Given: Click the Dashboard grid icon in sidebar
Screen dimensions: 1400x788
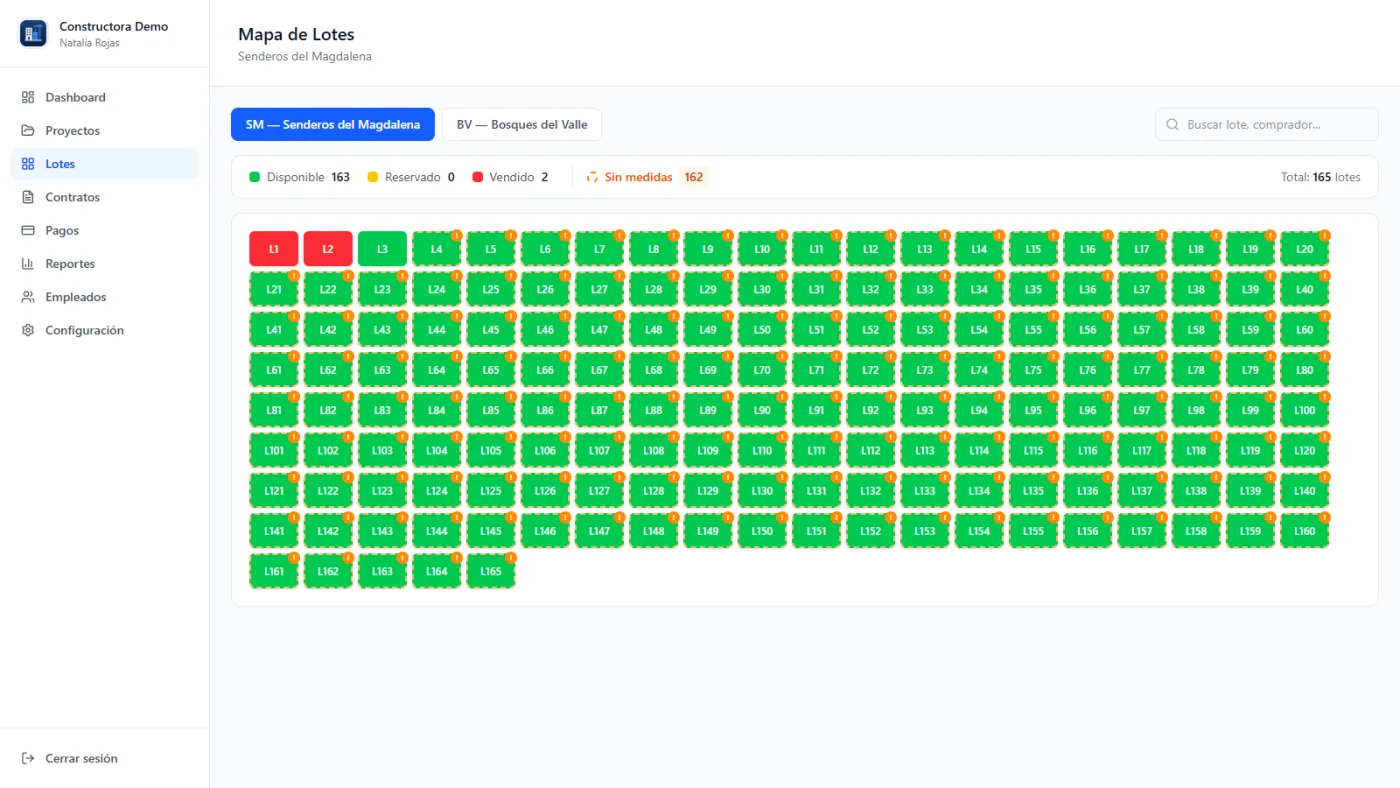Looking at the screenshot, I should click(x=28, y=98).
